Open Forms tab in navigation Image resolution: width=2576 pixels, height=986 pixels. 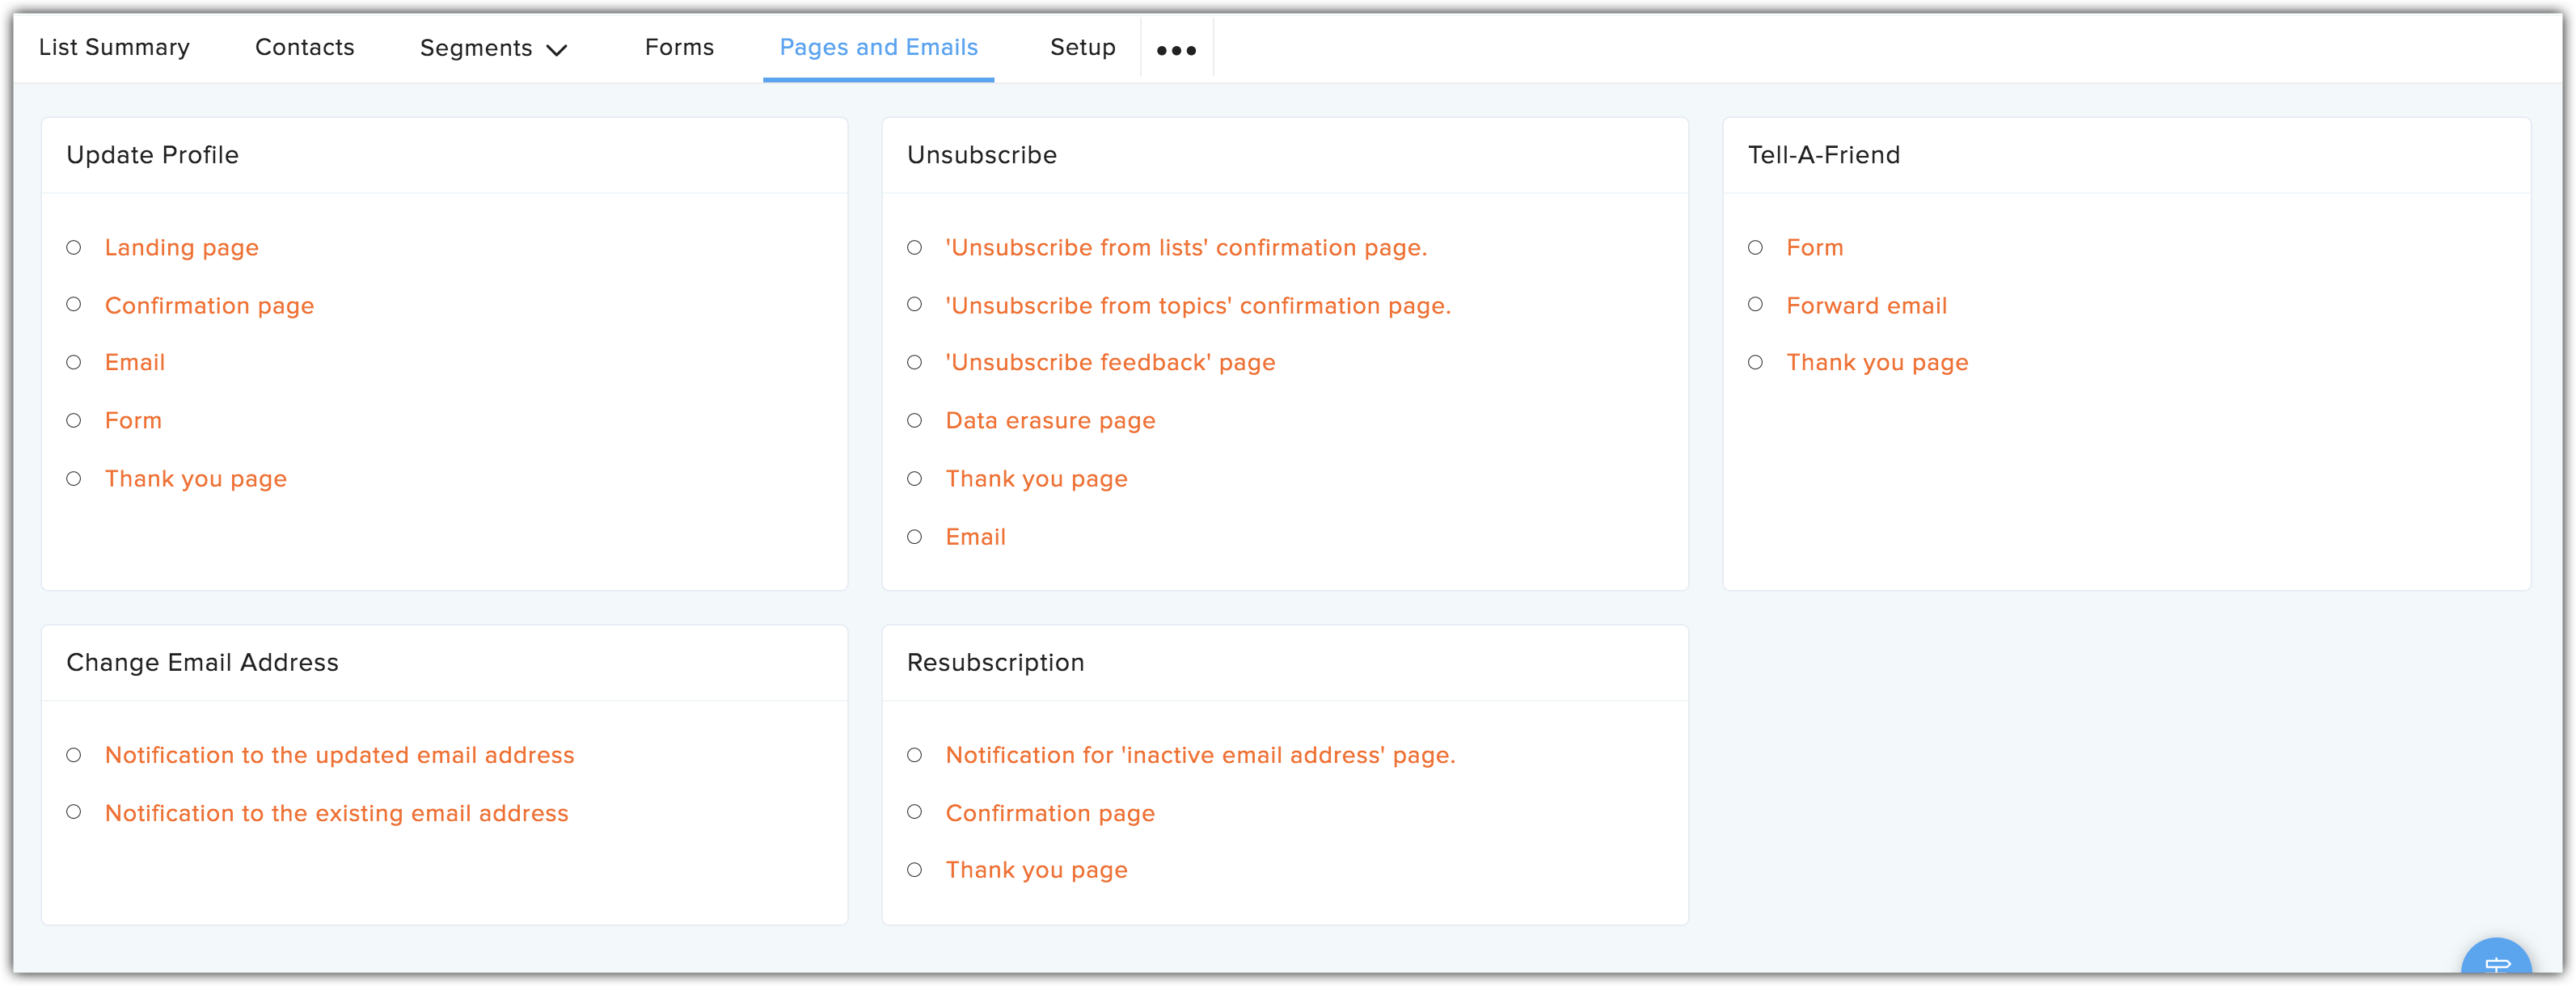point(680,46)
